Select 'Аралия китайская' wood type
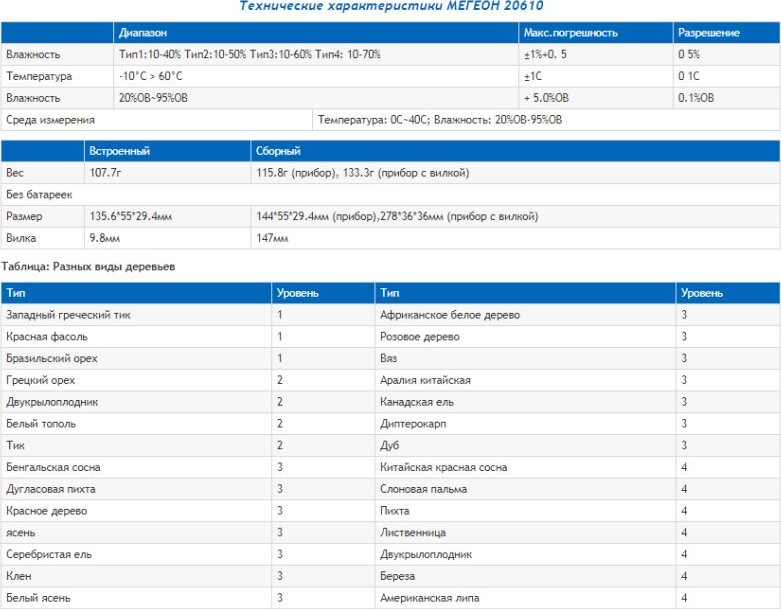781x609 pixels. coord(425,380)
